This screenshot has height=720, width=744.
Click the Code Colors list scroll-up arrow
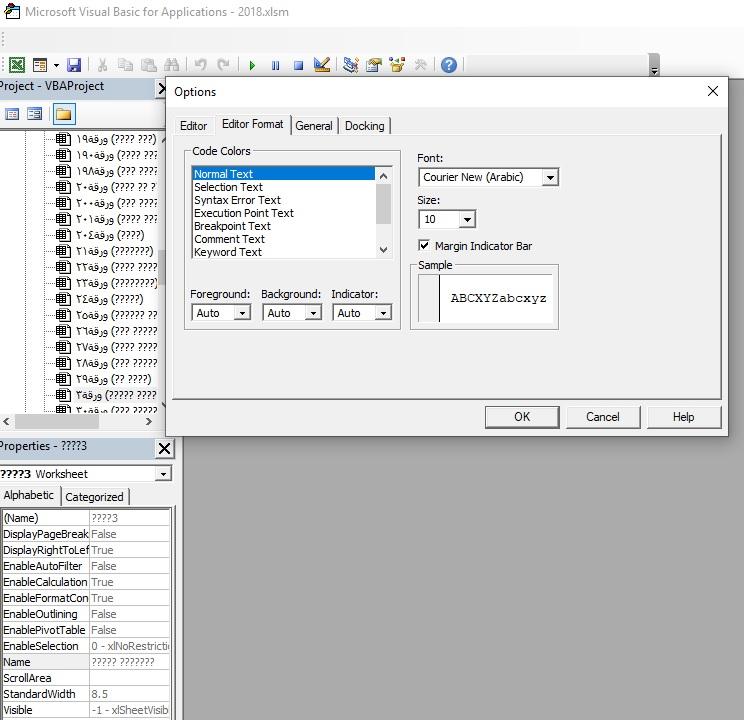383,176
